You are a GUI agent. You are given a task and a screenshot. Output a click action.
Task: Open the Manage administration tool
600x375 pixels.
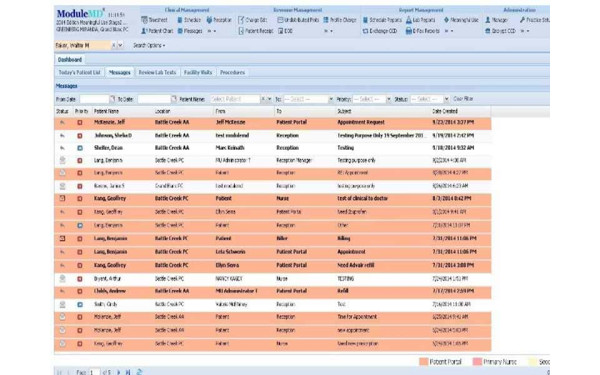click(x=496, y=20)
